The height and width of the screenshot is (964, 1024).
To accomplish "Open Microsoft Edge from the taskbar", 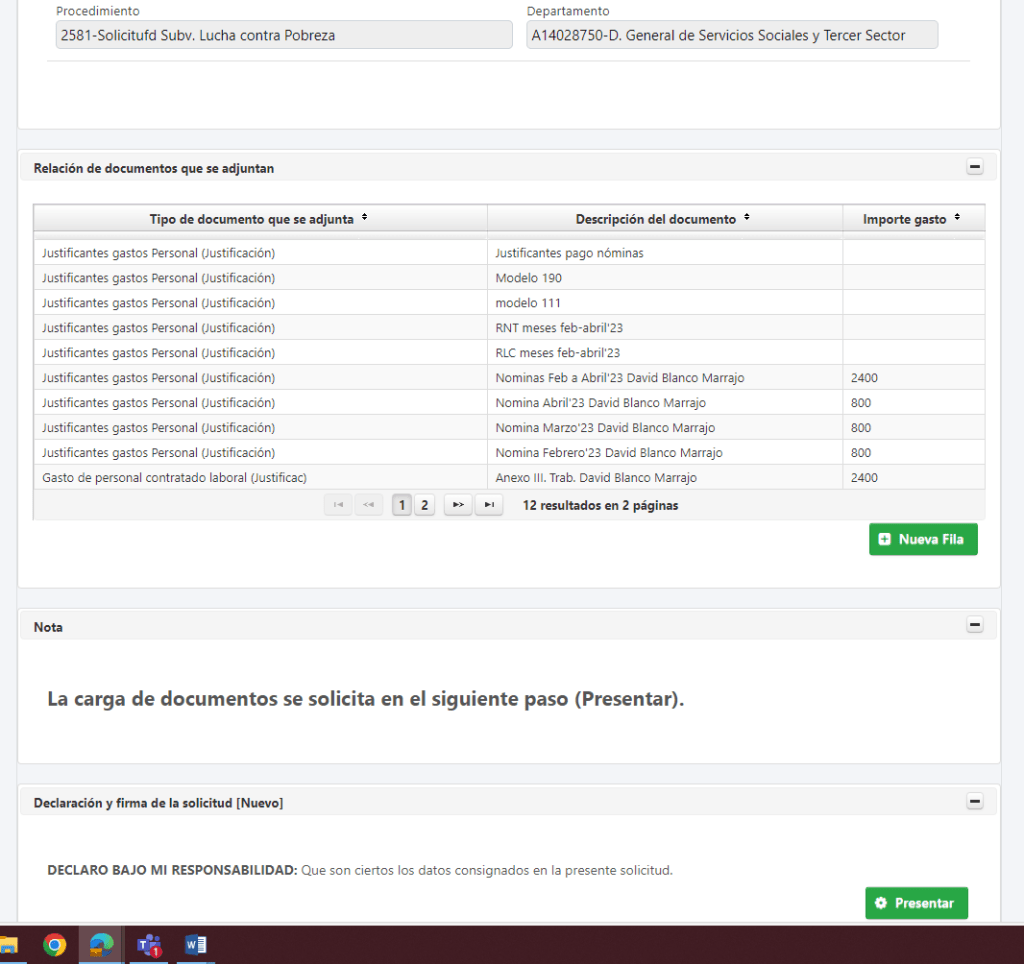I will (x=101, y=944).
